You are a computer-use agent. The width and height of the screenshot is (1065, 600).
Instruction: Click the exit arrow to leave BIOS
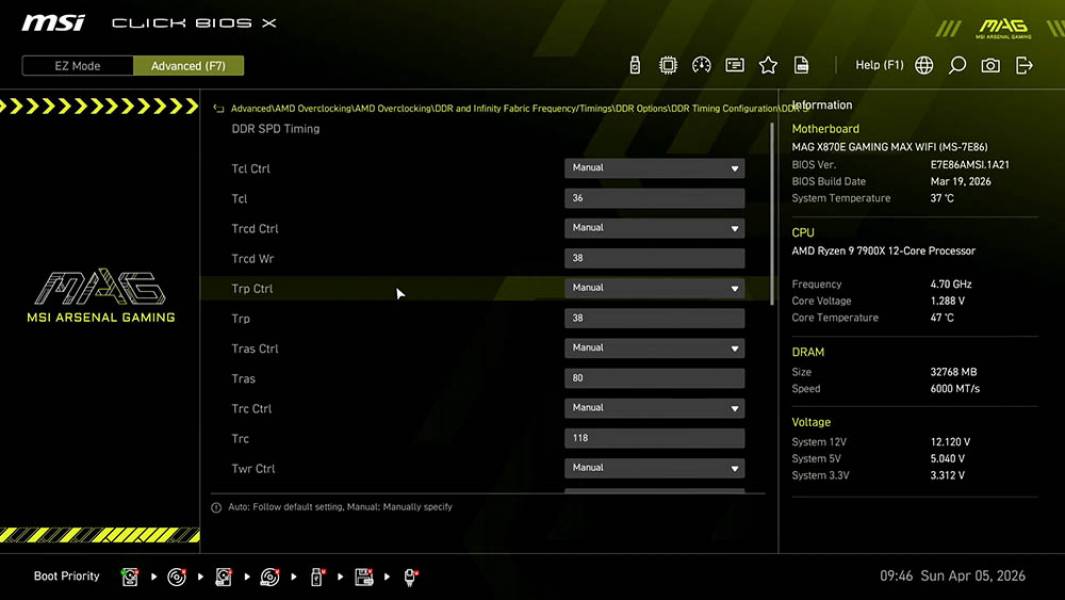tap(1022, 64)
